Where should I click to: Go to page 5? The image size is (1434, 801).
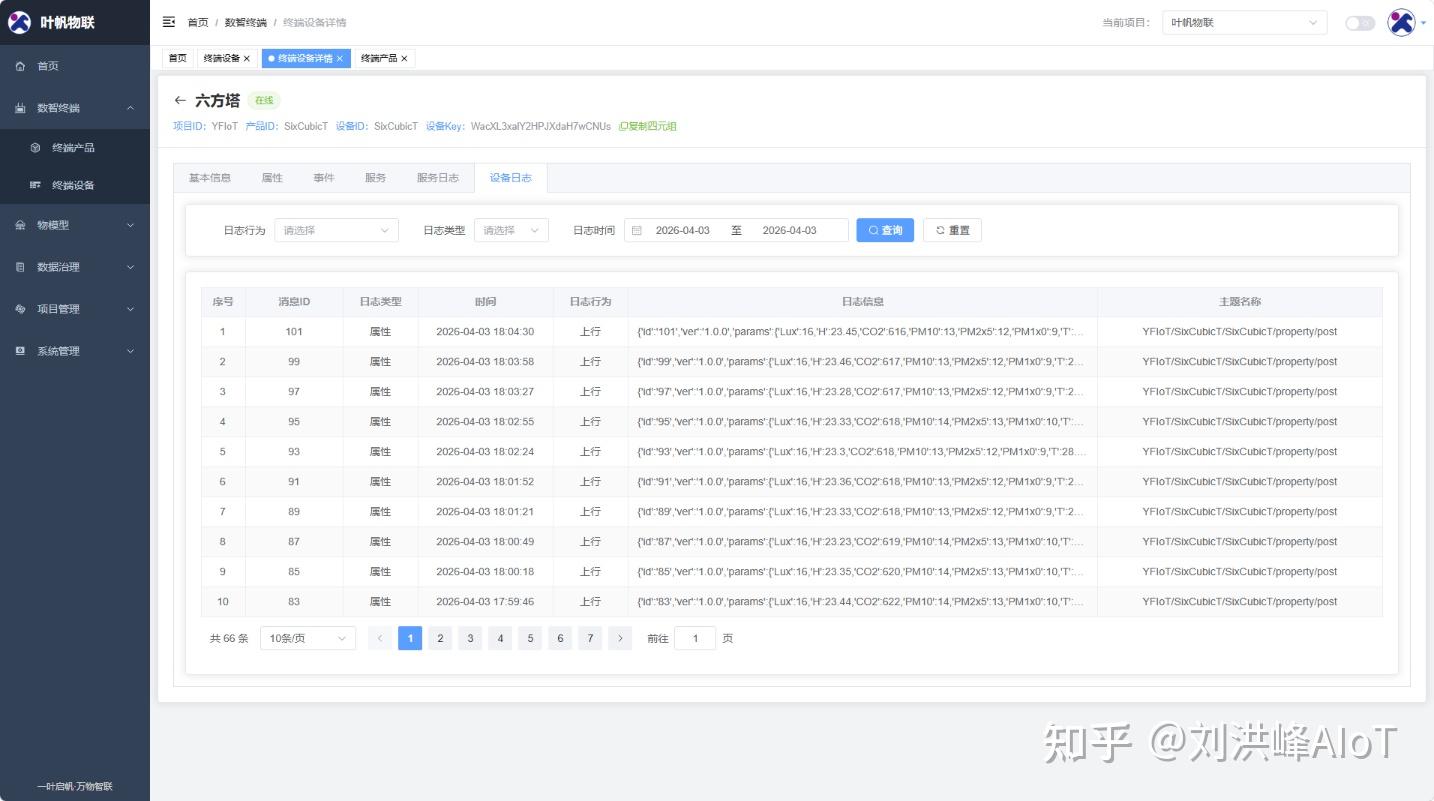[x=530, y=638]
